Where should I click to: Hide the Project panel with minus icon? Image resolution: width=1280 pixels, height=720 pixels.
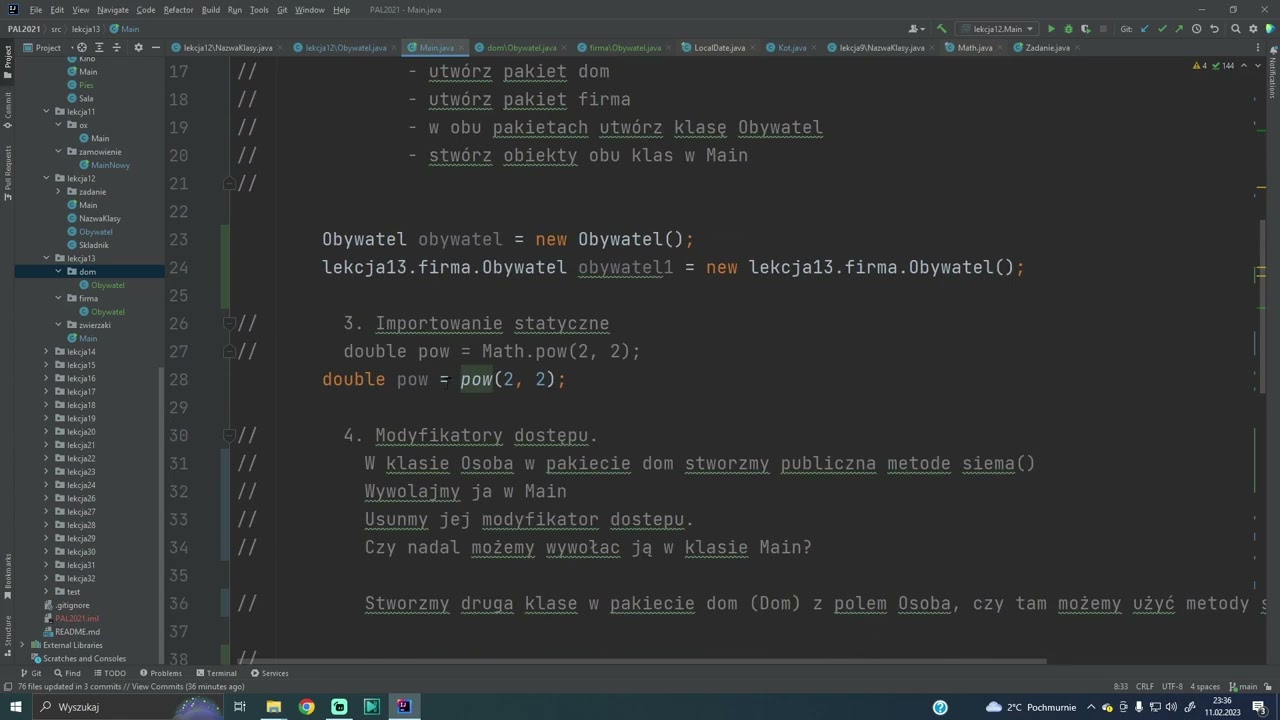155,48
